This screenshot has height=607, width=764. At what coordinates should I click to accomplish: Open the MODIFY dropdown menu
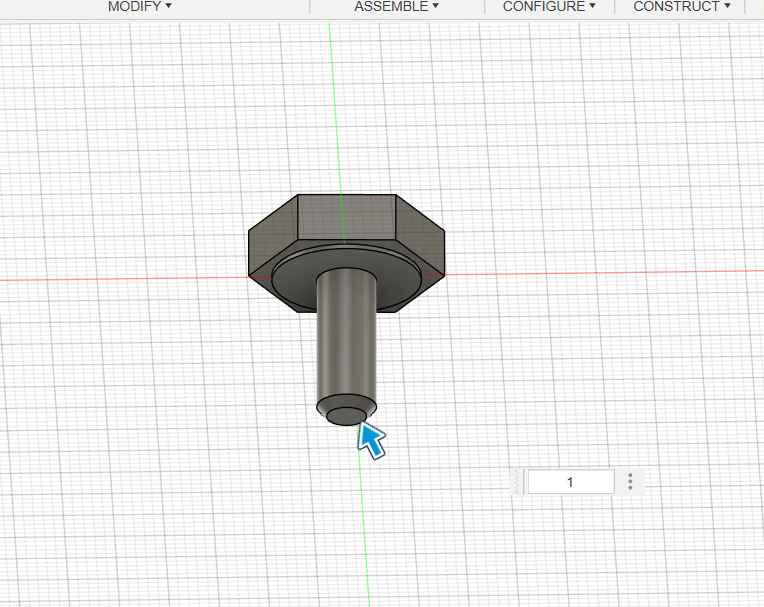point(139,6)
